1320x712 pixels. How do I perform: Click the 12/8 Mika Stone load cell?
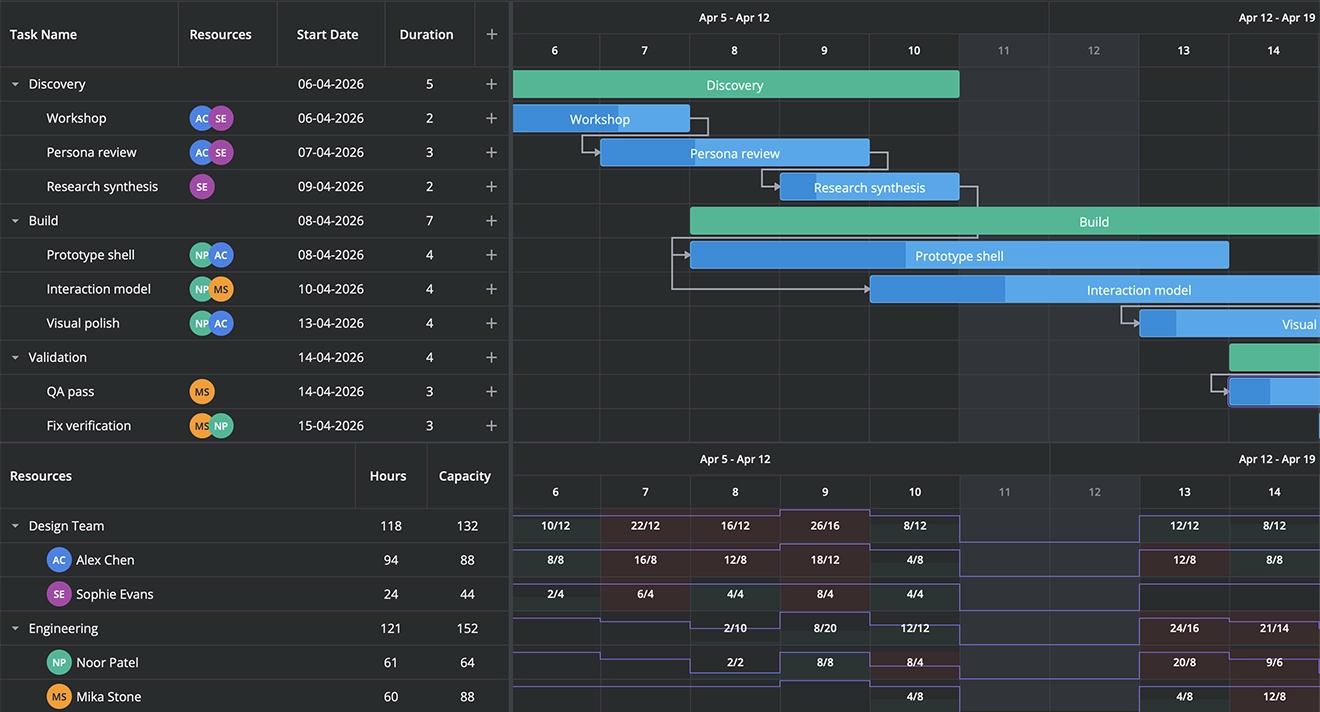[x=1274, y=696]
